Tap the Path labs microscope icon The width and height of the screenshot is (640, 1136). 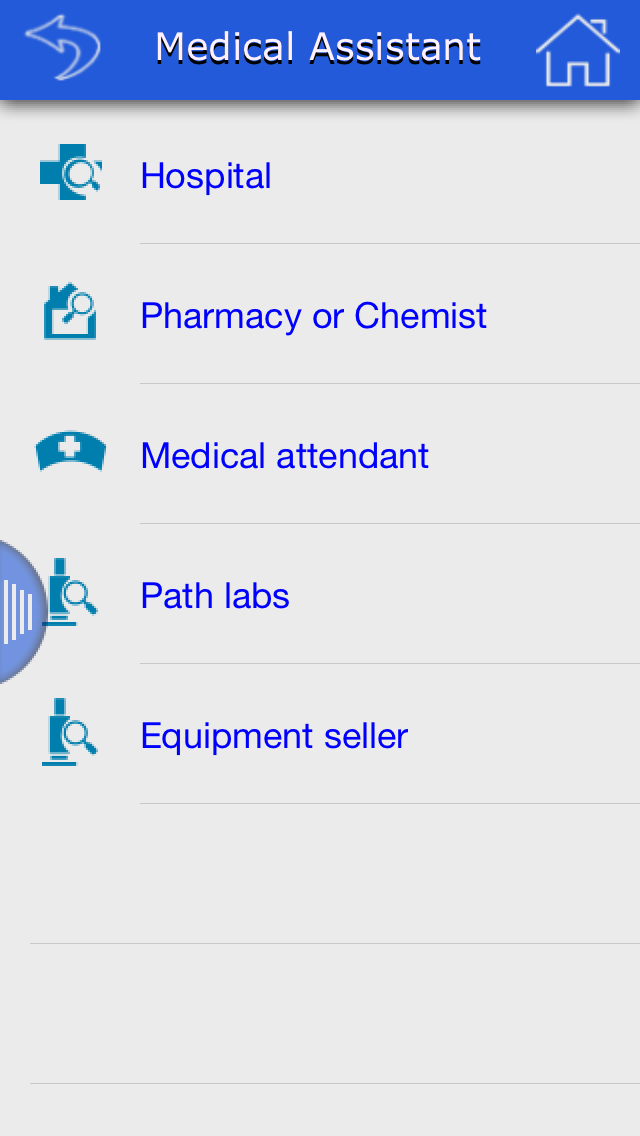tap(70, 592)
